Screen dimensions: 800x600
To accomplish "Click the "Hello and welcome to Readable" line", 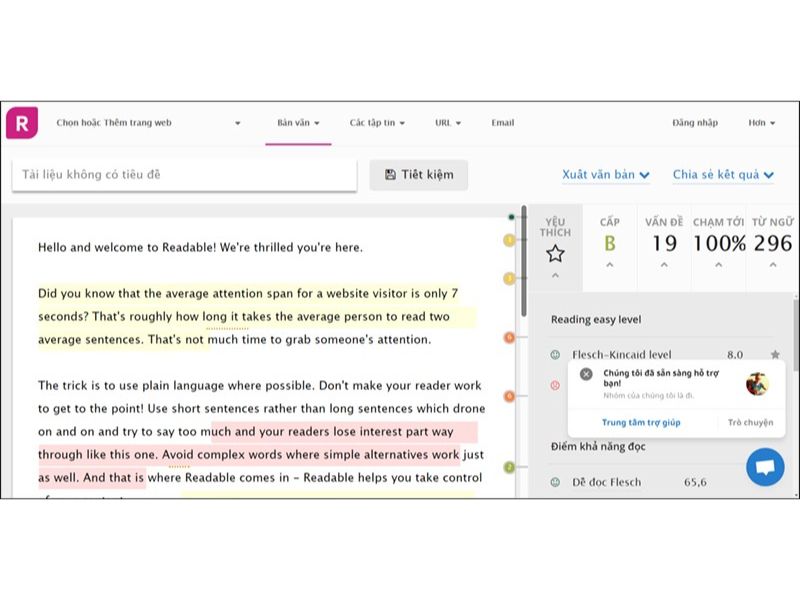I will click(x=201, y=247).
